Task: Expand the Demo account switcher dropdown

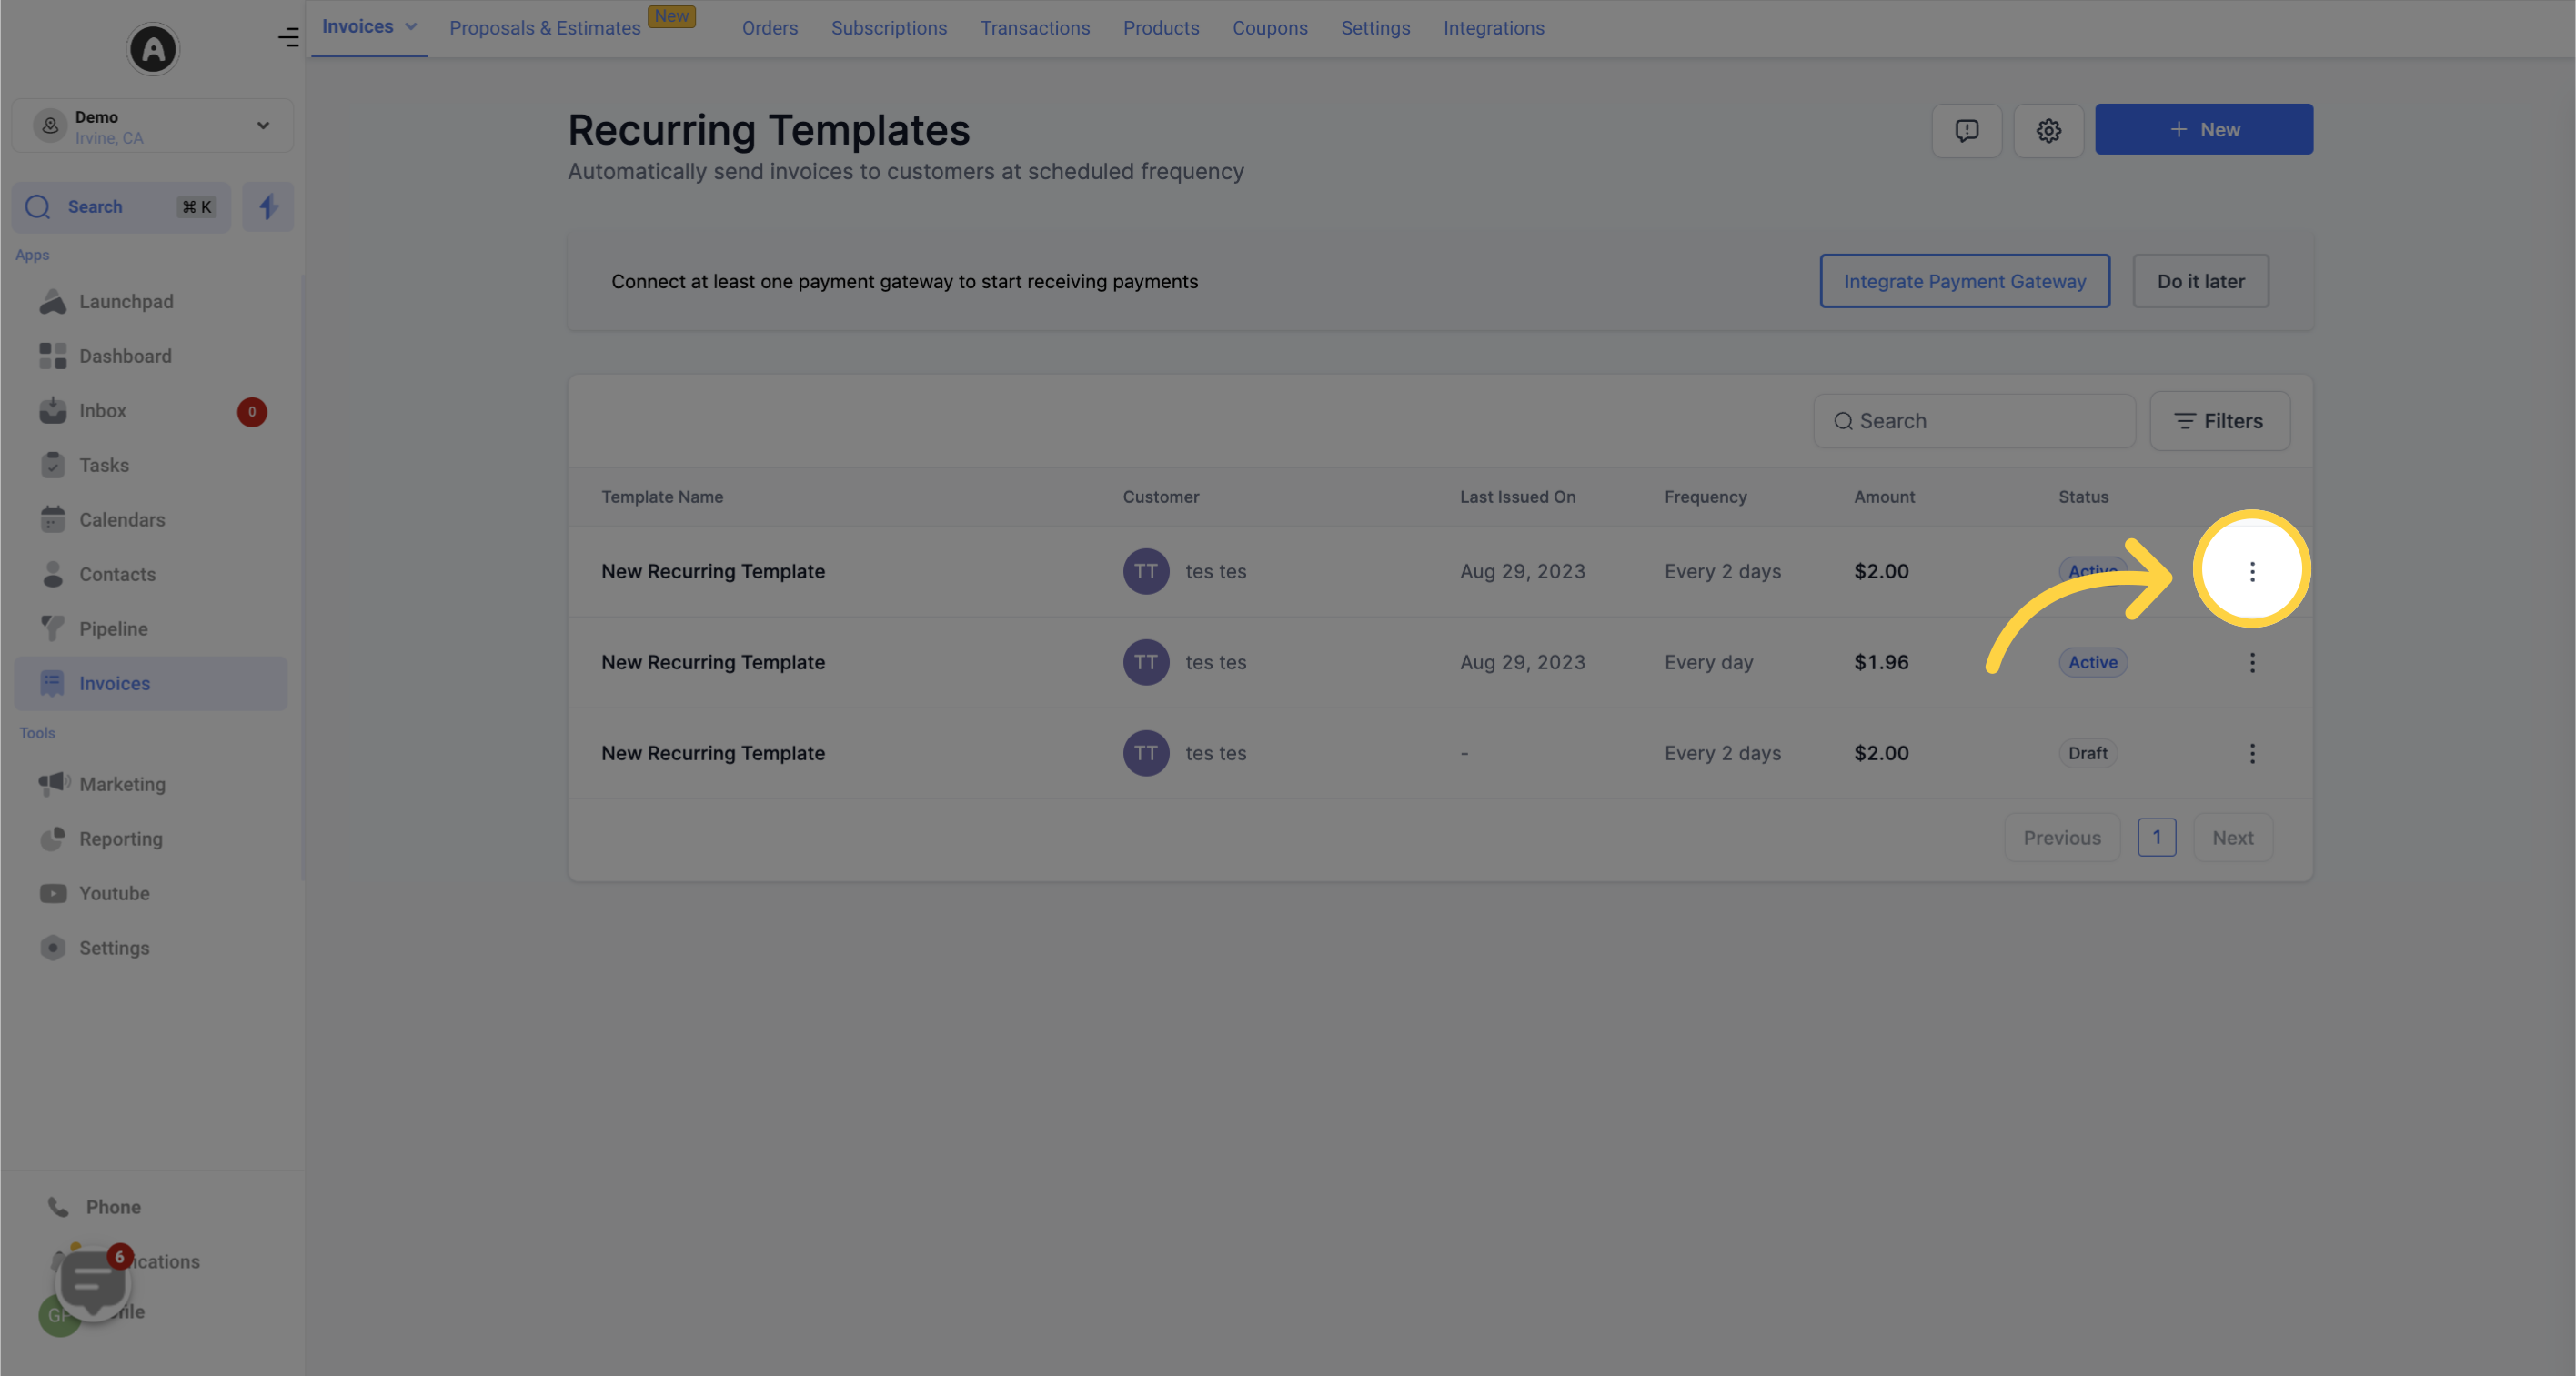Action: (153, 126)
